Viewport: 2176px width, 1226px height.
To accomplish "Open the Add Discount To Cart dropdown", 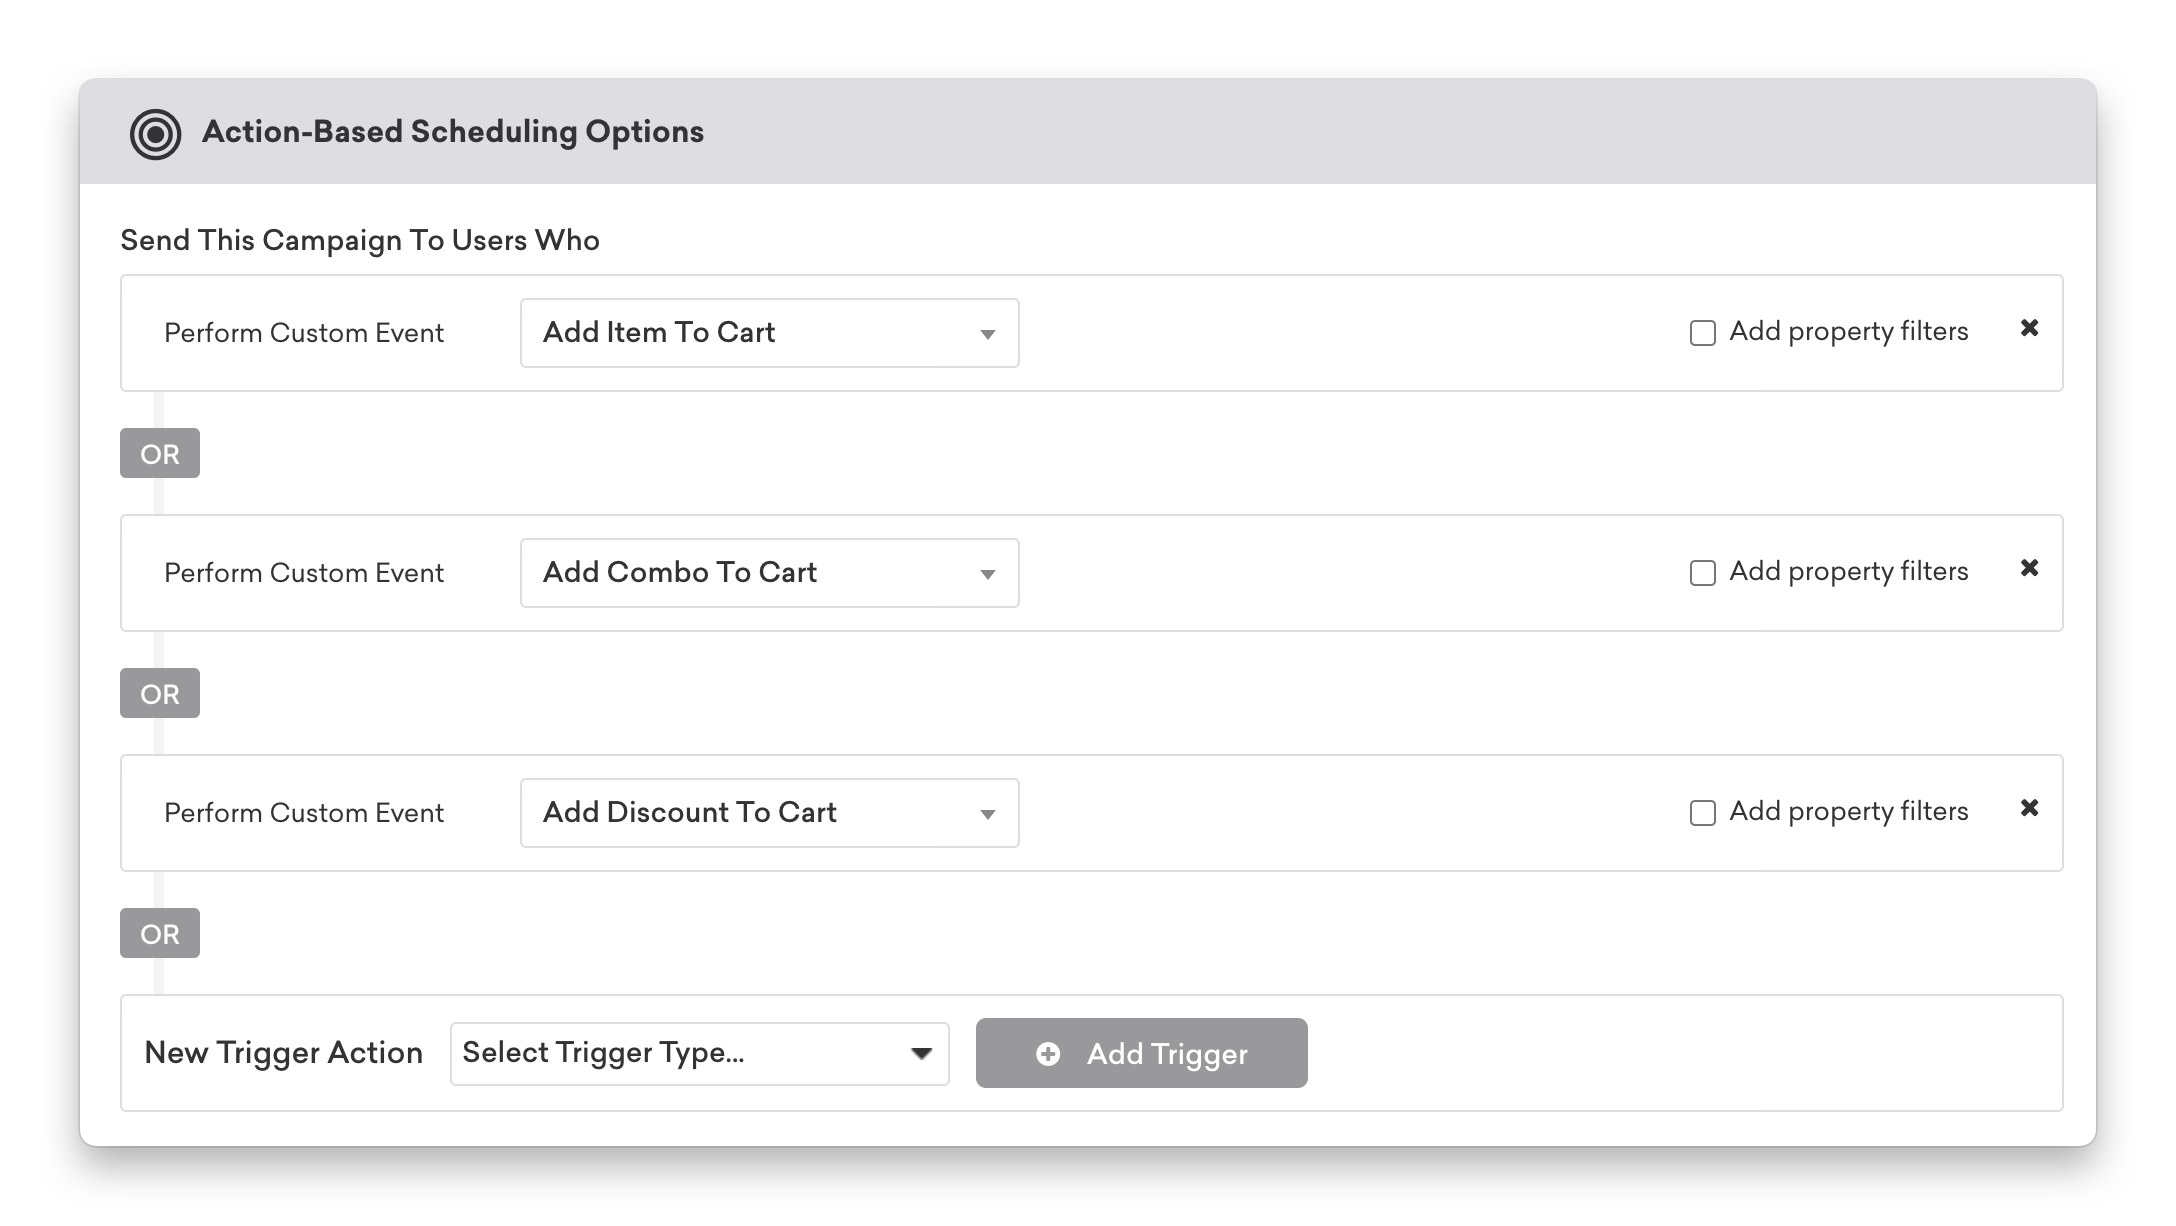I will 769,813.
